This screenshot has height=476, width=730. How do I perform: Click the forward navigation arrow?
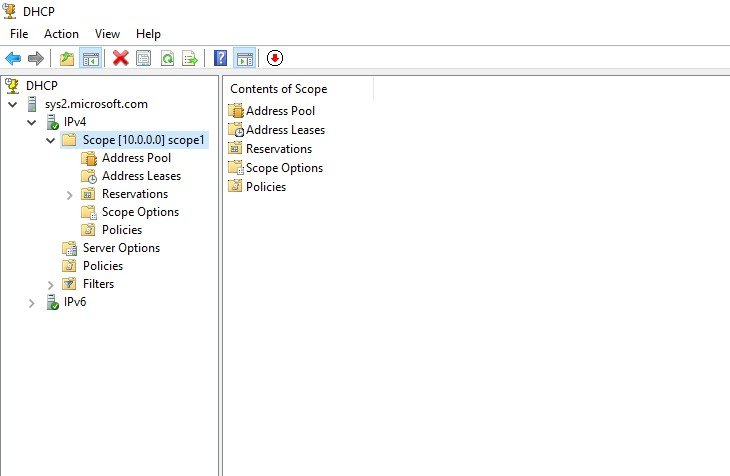pos(36,58)
